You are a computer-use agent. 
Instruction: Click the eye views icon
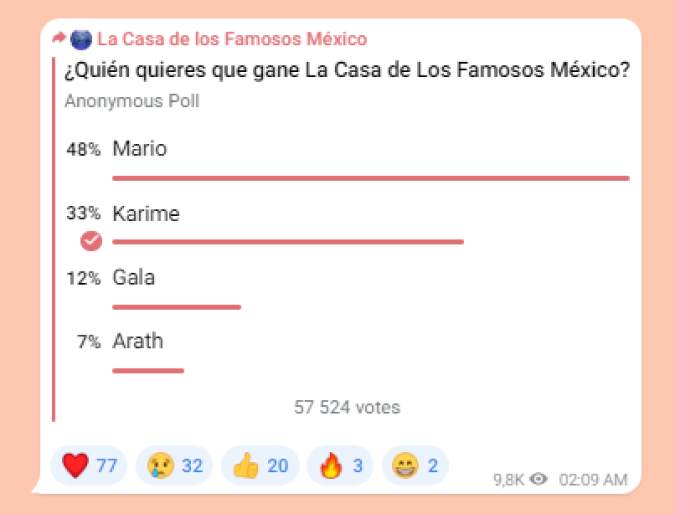click(539, 479)
